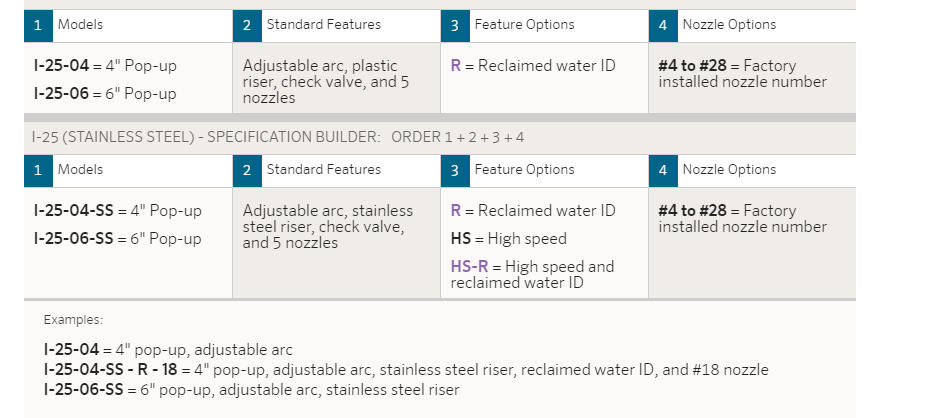Select I-25-04-SS 4" Pop-up model row
The image size is (930, 418).
[x=117, y=211]
